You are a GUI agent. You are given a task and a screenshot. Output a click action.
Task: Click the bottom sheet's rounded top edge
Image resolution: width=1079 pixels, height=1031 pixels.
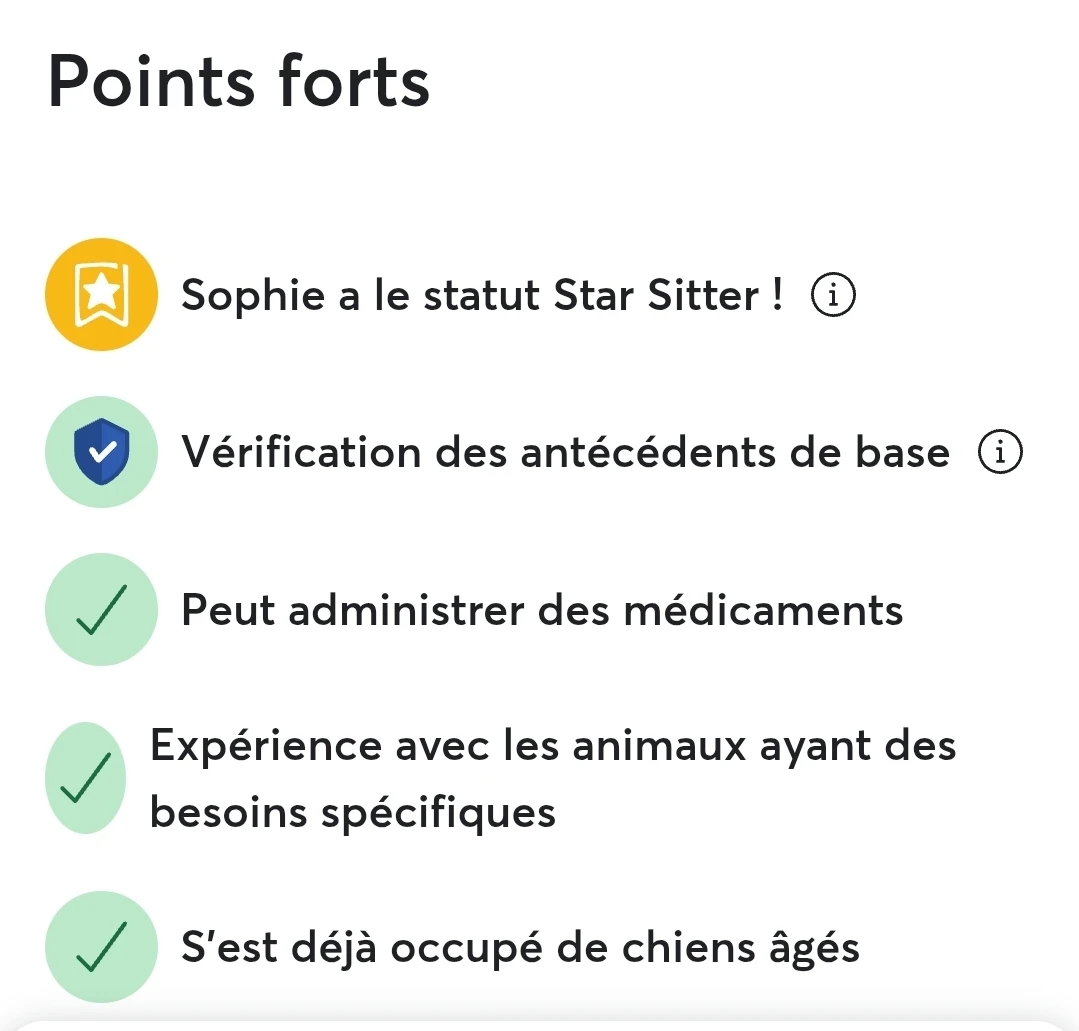(540, 1025)
